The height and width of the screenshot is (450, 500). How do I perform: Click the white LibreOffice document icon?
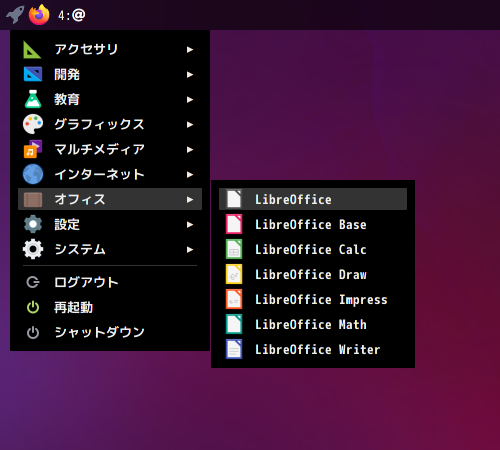coord(234,199)
